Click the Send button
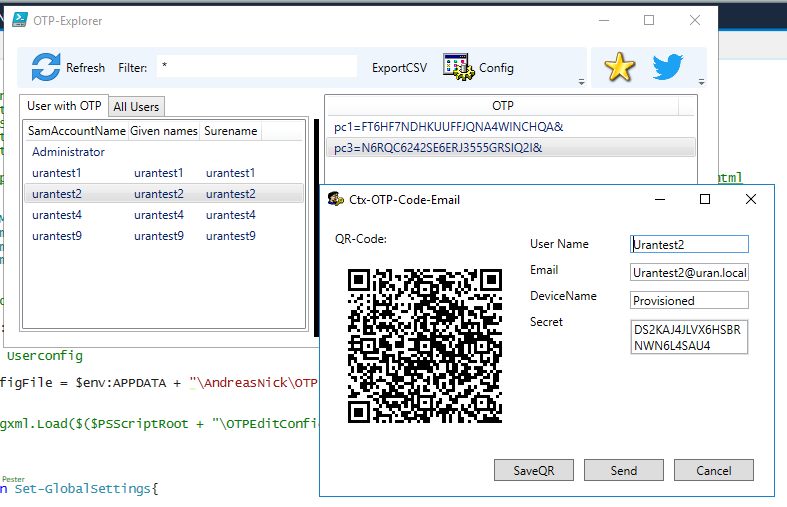The width and height of the screenshot is (787, 507). 623,470
